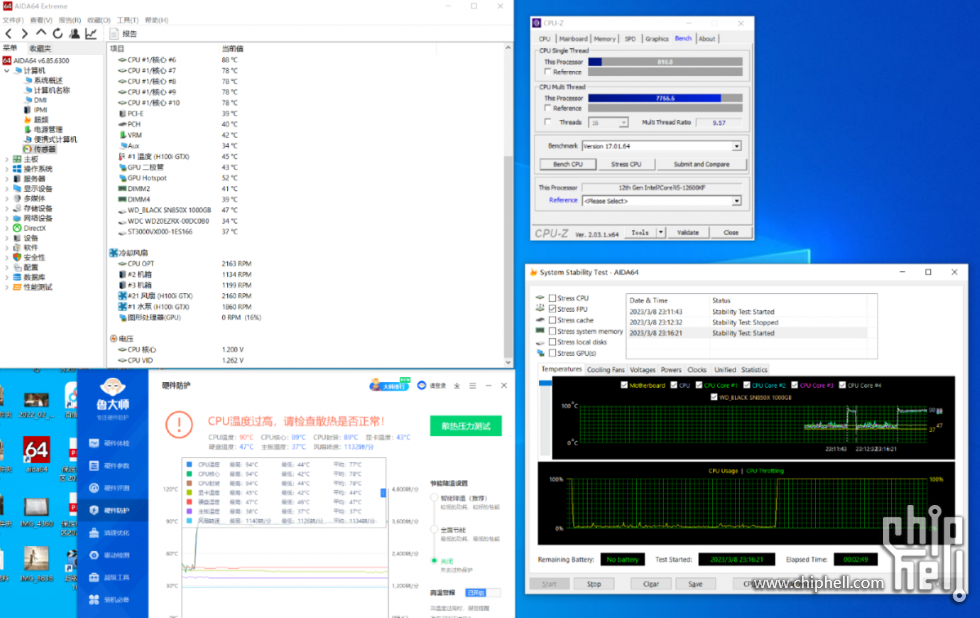Click Save button in Stability Test
The image size is (980, 618).
[x=695, y=584]
